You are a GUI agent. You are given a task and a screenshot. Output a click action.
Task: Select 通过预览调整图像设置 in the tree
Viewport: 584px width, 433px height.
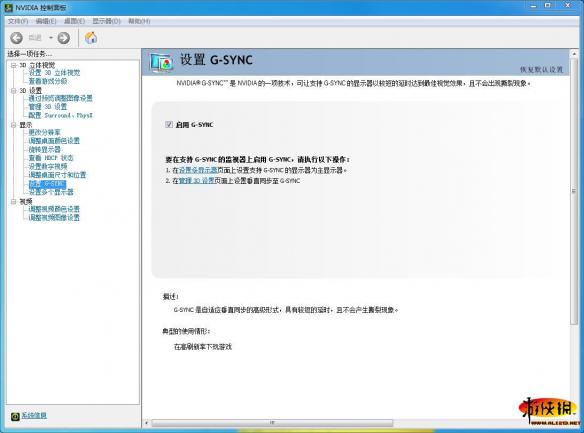click(x=61, y=99)
